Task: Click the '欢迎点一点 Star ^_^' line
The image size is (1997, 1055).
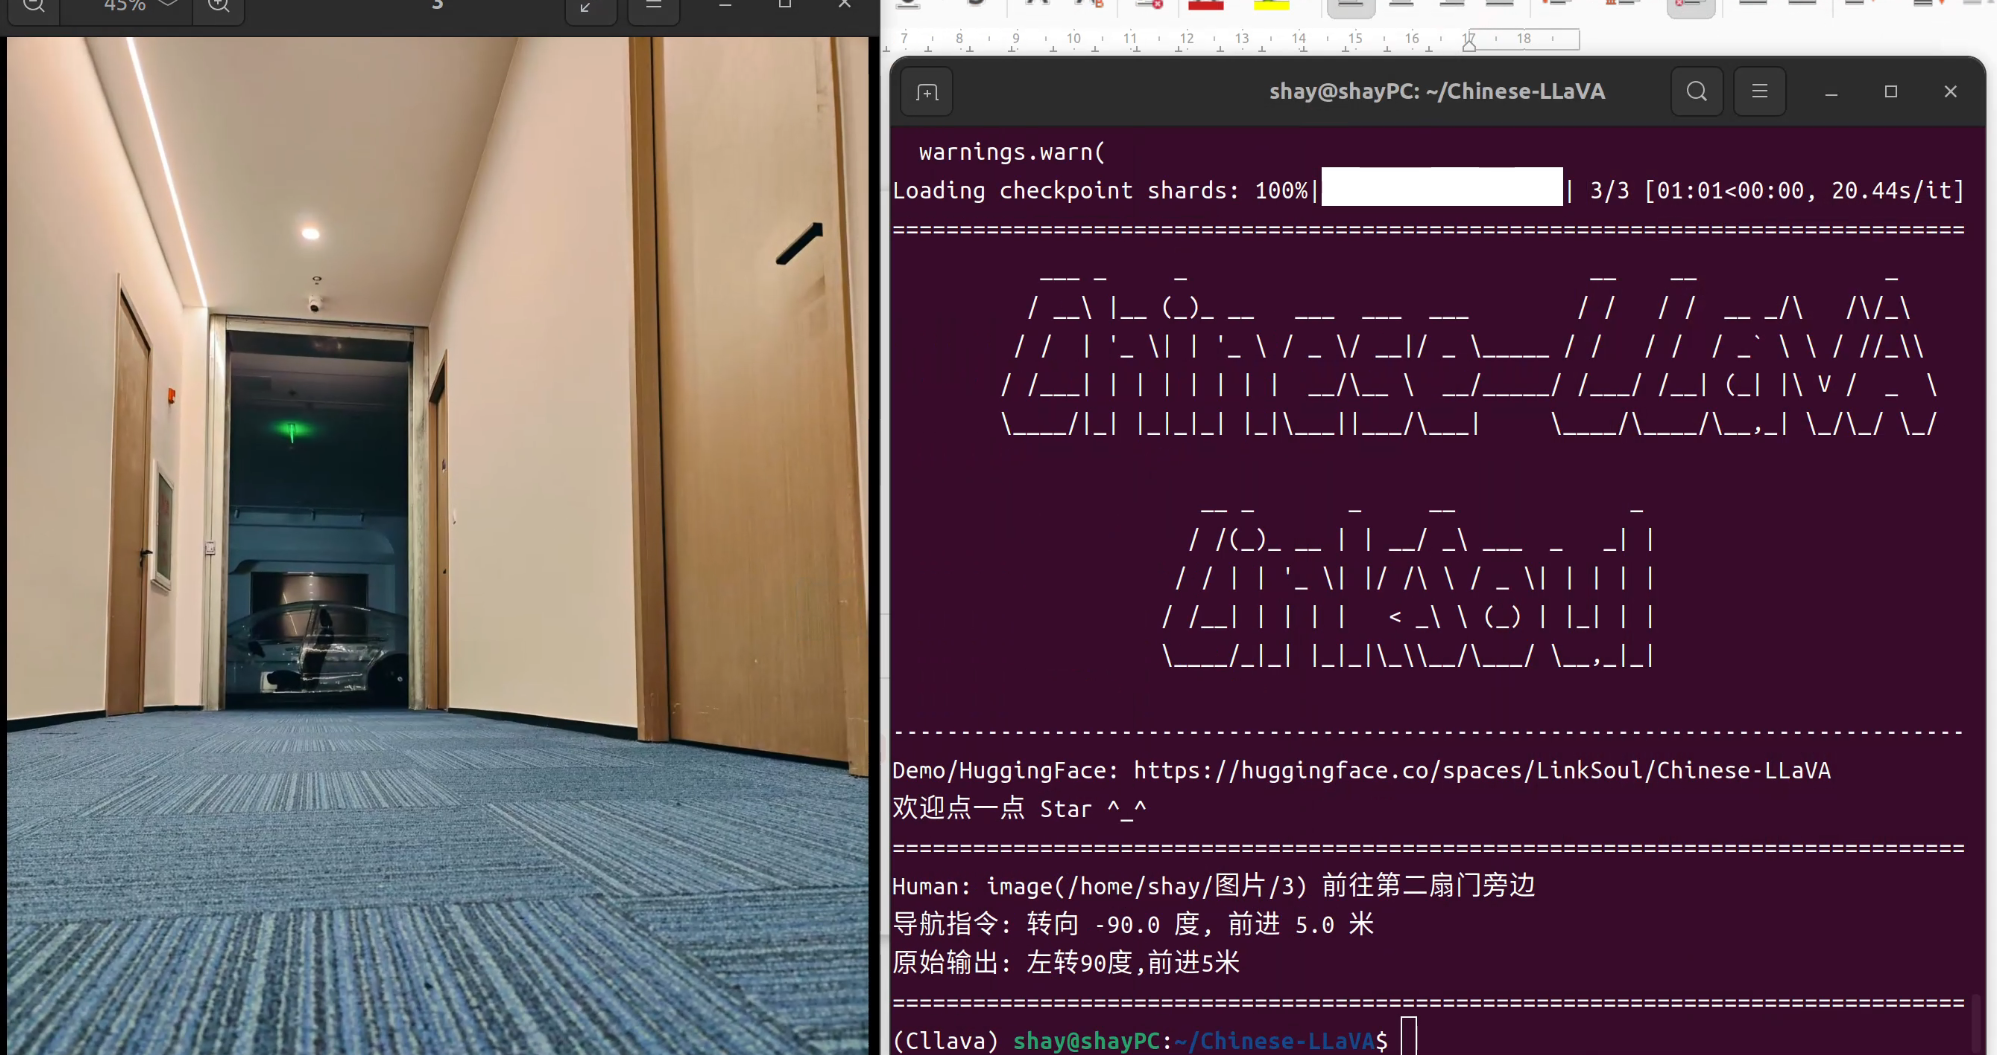Action: (x=1019, y=808)
